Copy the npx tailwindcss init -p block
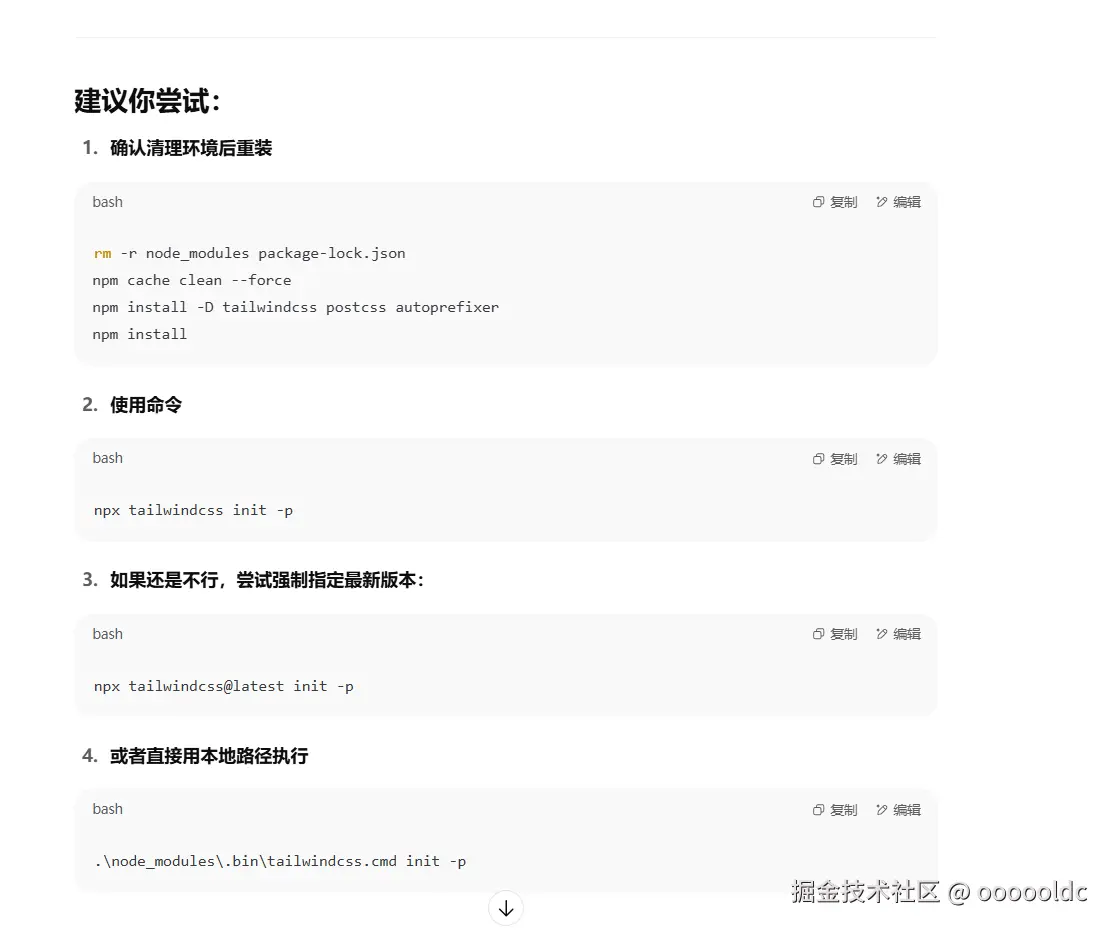This screenshot has height=931, width=1113. (x=835, y=459)
